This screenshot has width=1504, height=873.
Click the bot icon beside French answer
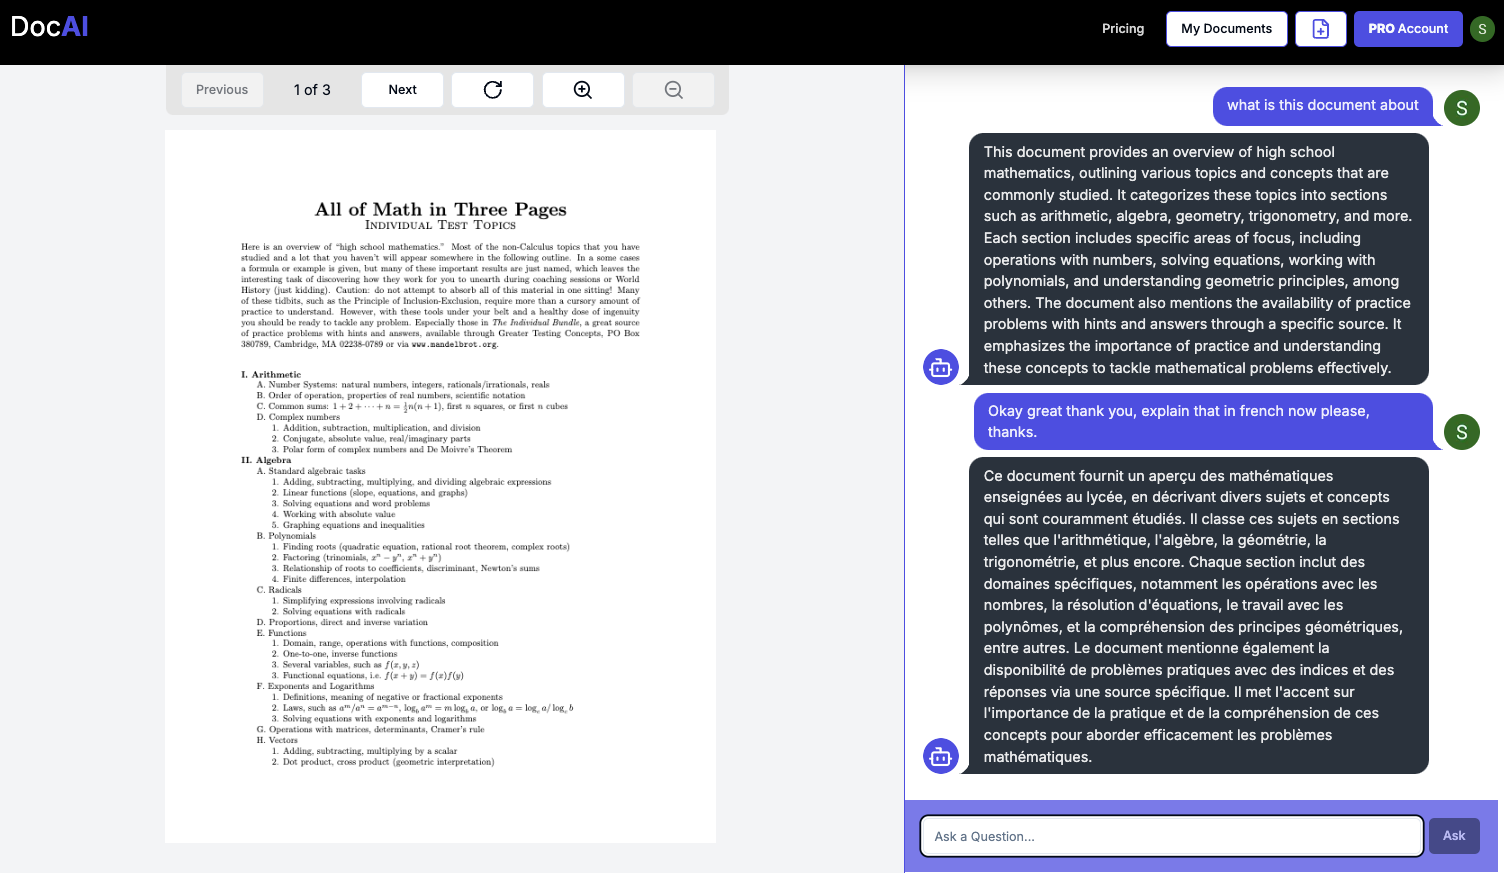point(940,756)
